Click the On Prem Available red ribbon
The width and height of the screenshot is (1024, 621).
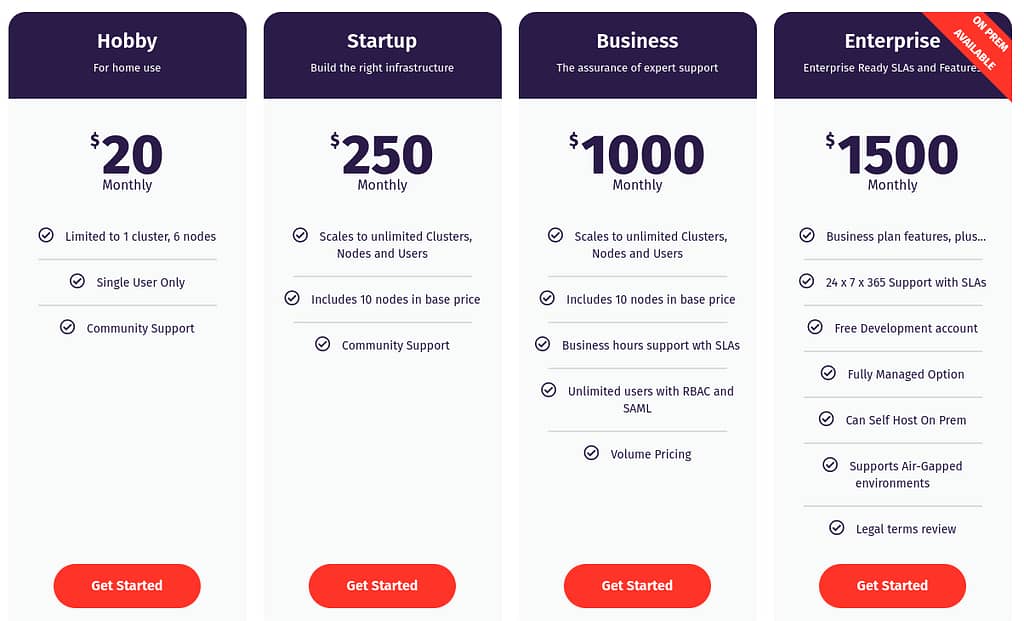976,47
